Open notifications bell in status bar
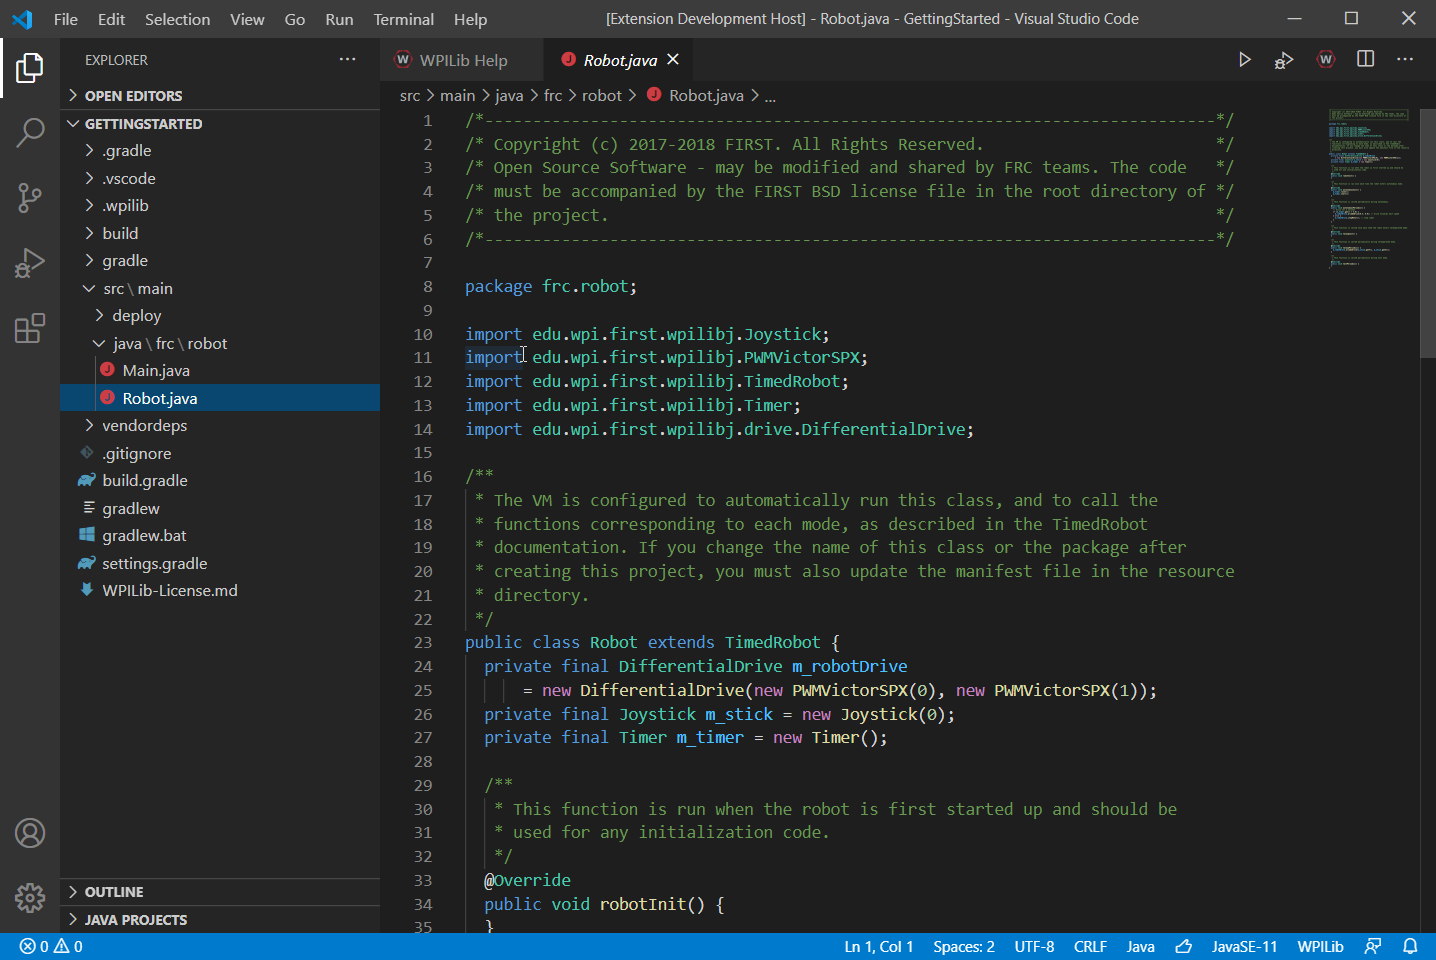 coord(1410,946)
